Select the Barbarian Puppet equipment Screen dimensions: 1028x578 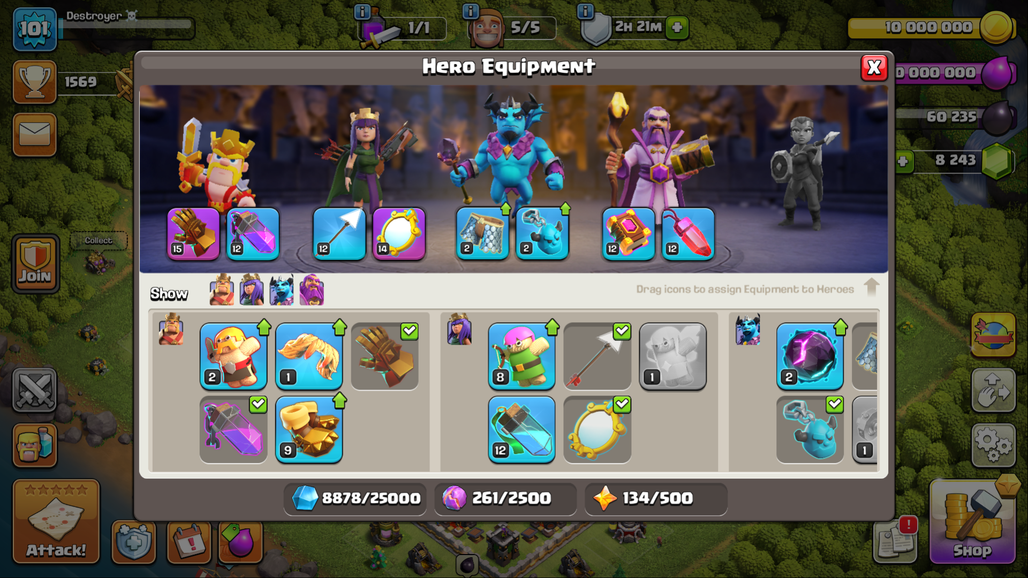click(x=233, y=356)
